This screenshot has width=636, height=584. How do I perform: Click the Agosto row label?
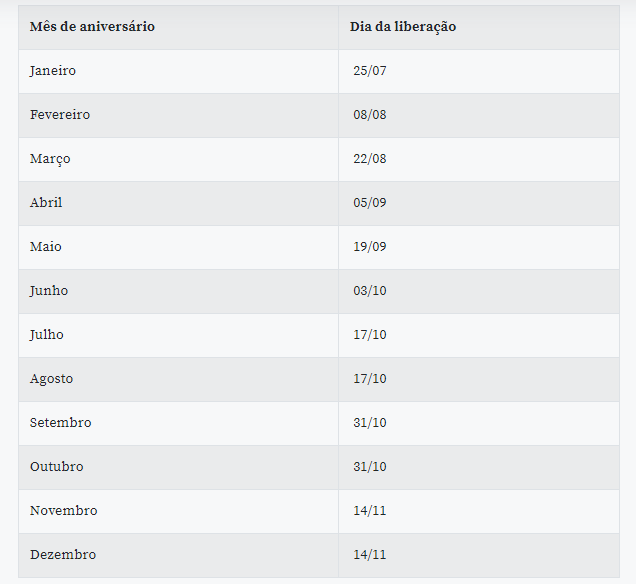click(x=51, y=379)
